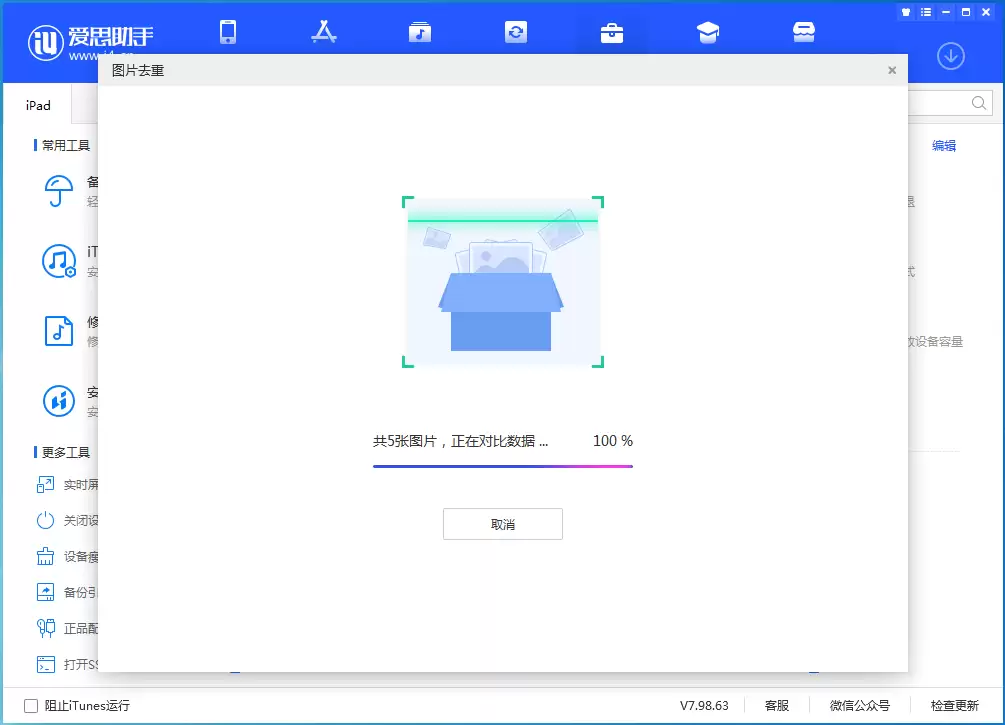Open 微信公众号 in status bar
The image size is (1005, 725).
tap(860, 706)
